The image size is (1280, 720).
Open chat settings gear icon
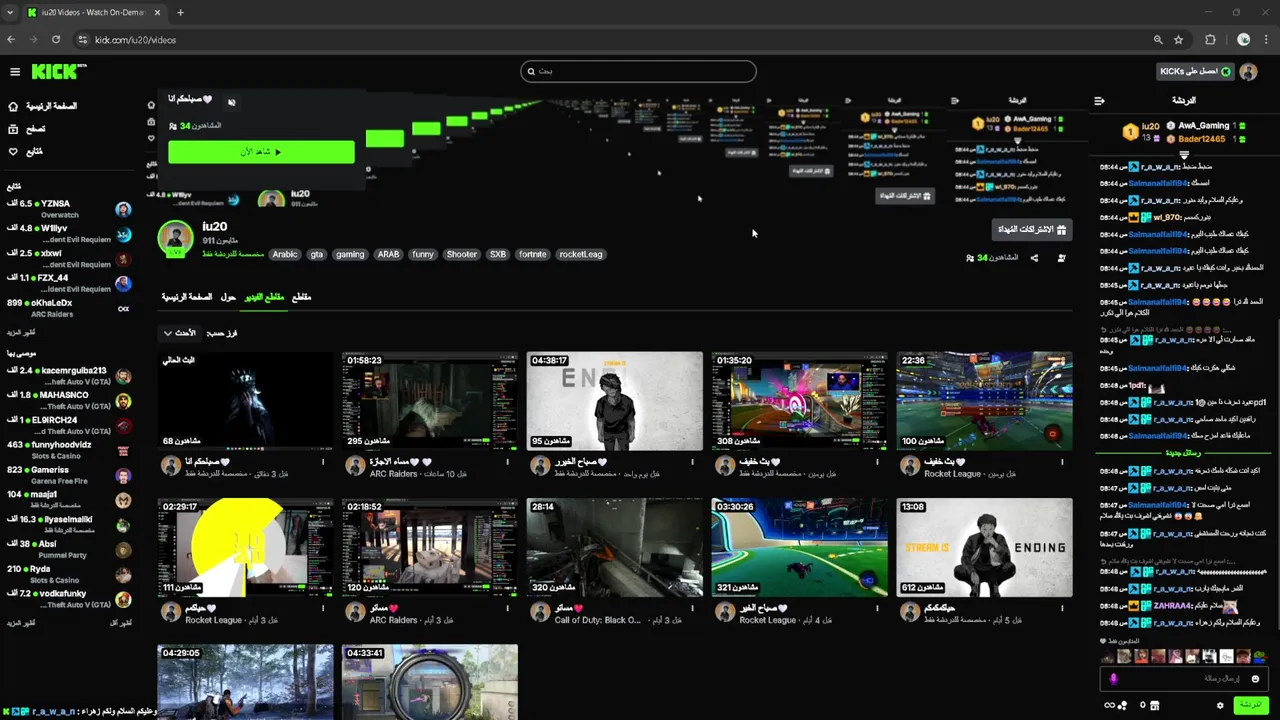click(x=1220, y=705)
